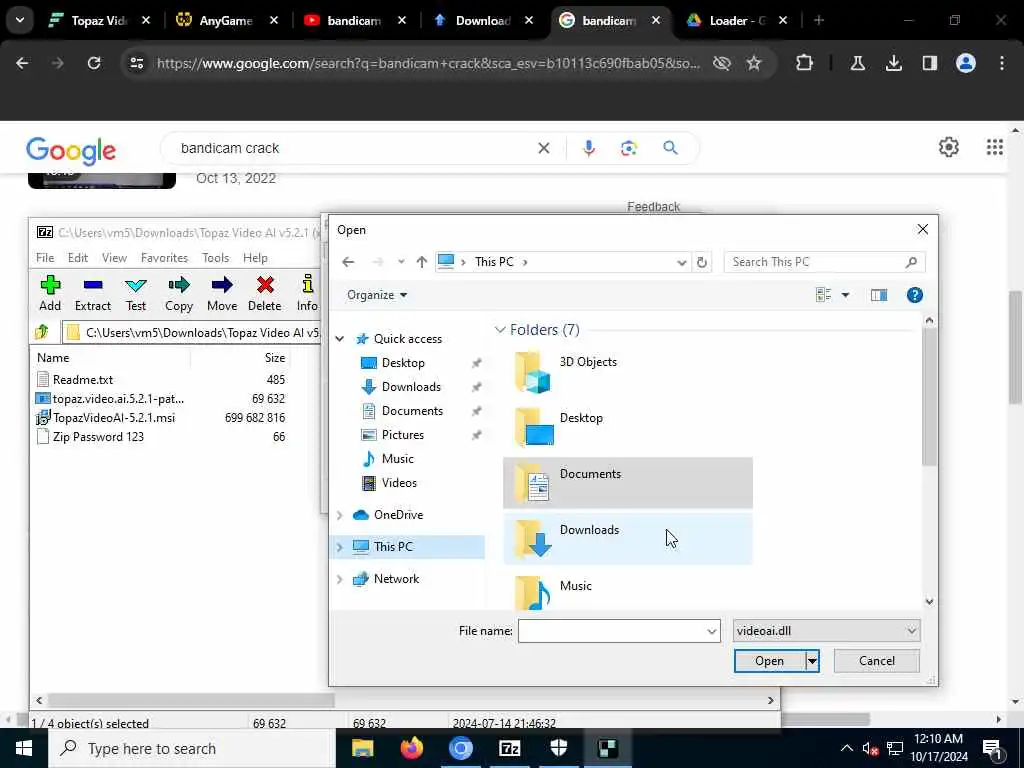The image size is (1024, 768).
Task: Select Downloads in Quick access
Action: tap(411, 387)
